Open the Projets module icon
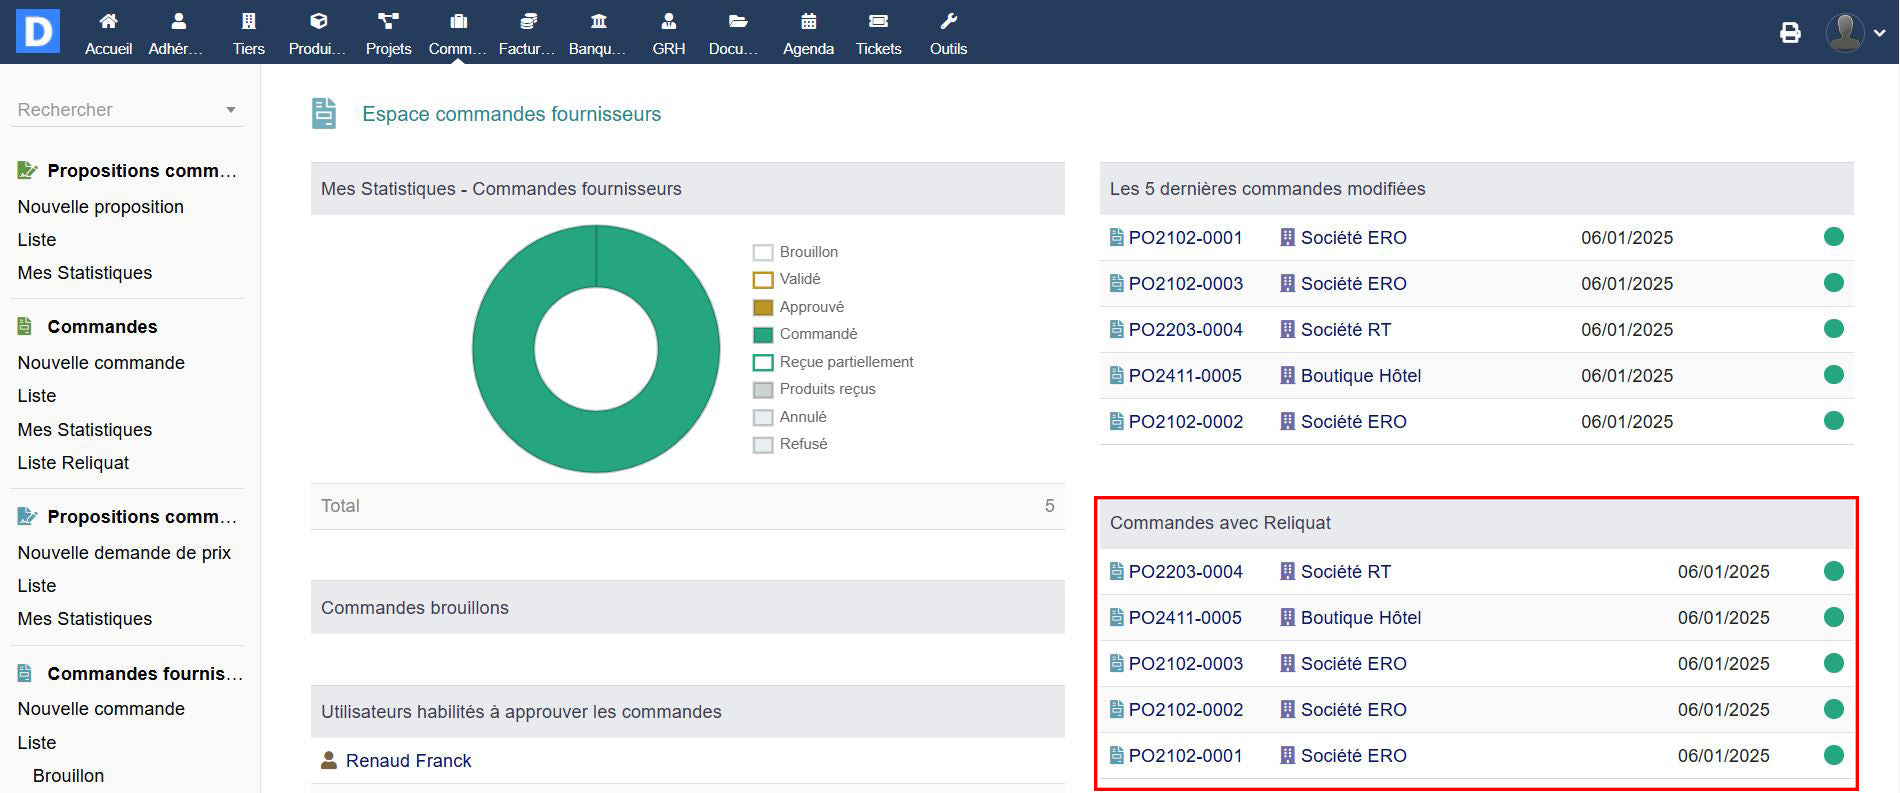Screen dimensions: 1900x793 tap(388, 22)
